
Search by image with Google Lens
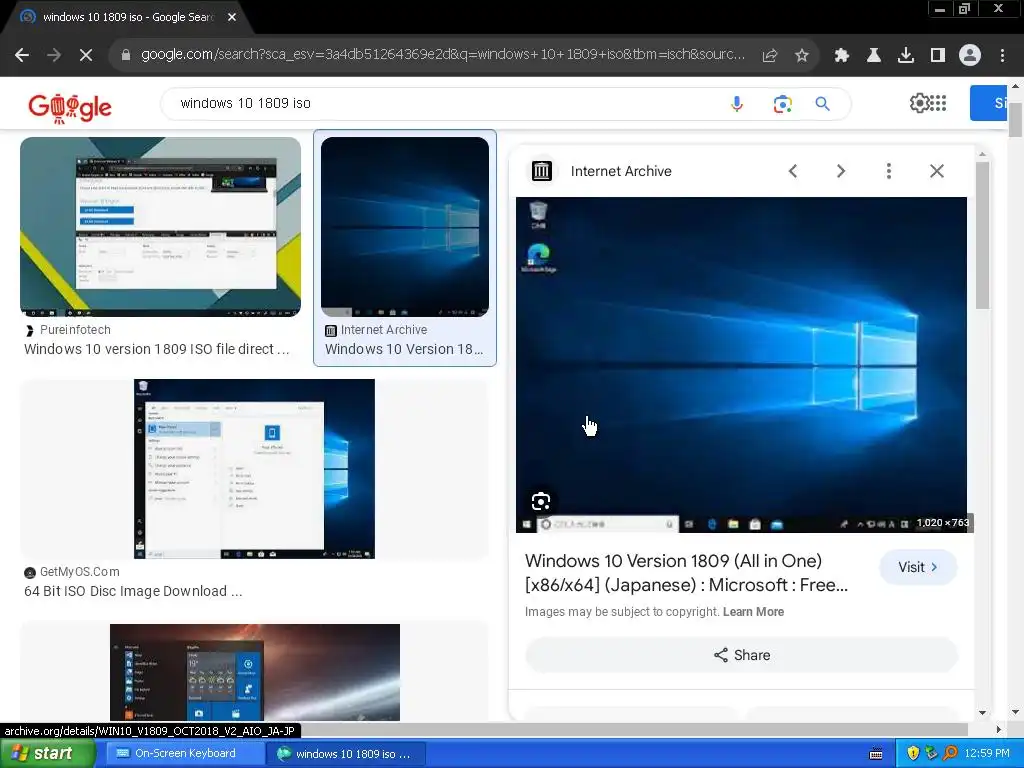(x=782, y=104)
